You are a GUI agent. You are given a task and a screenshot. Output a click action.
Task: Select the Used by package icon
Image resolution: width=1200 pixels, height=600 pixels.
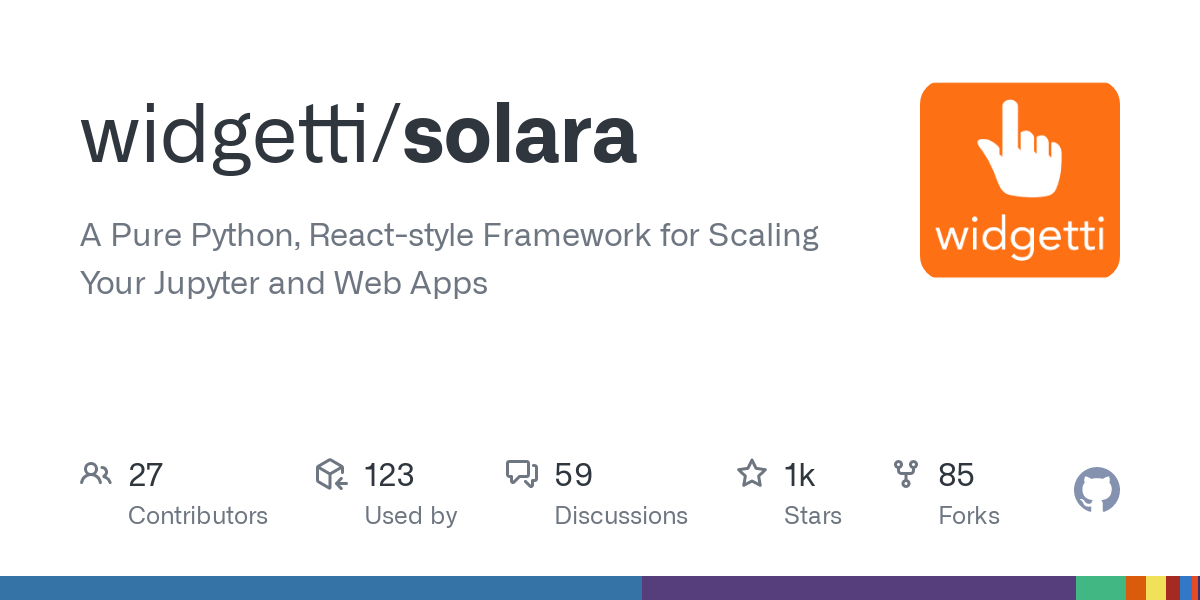[x=330, y=474]
